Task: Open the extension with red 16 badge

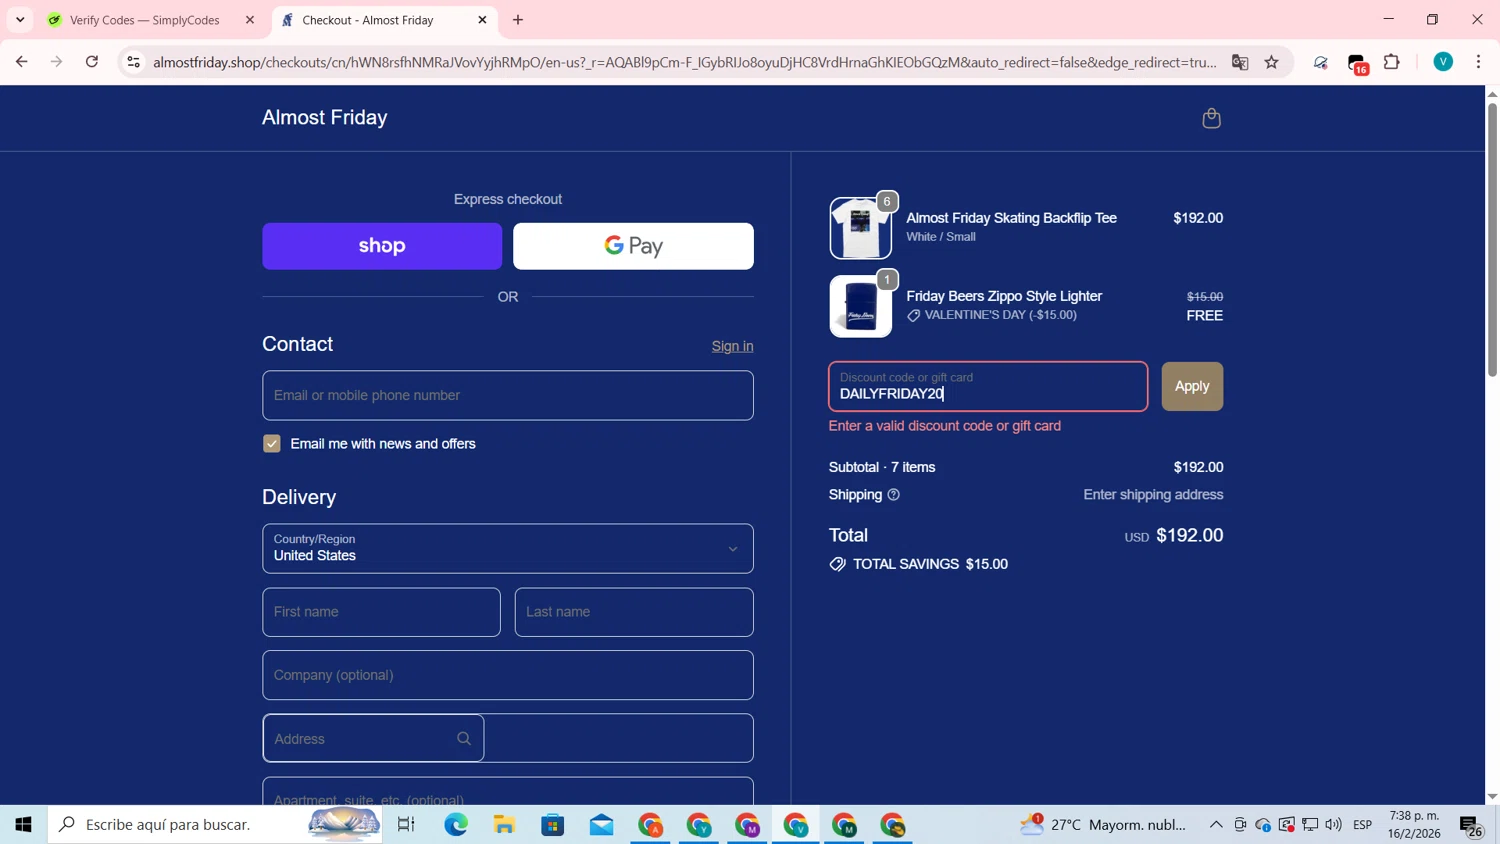Action: pos(1357,64)
